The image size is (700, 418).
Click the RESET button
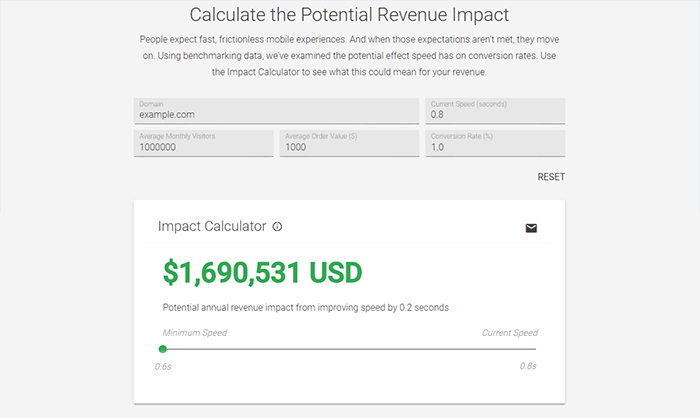coord(551,177)
